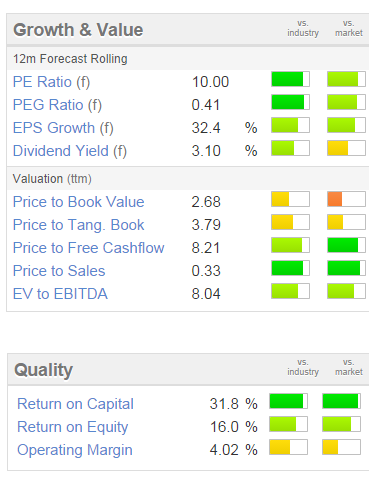Click Return on Capital vs. market bar
The image size is (369, 483).
(341, 401)
